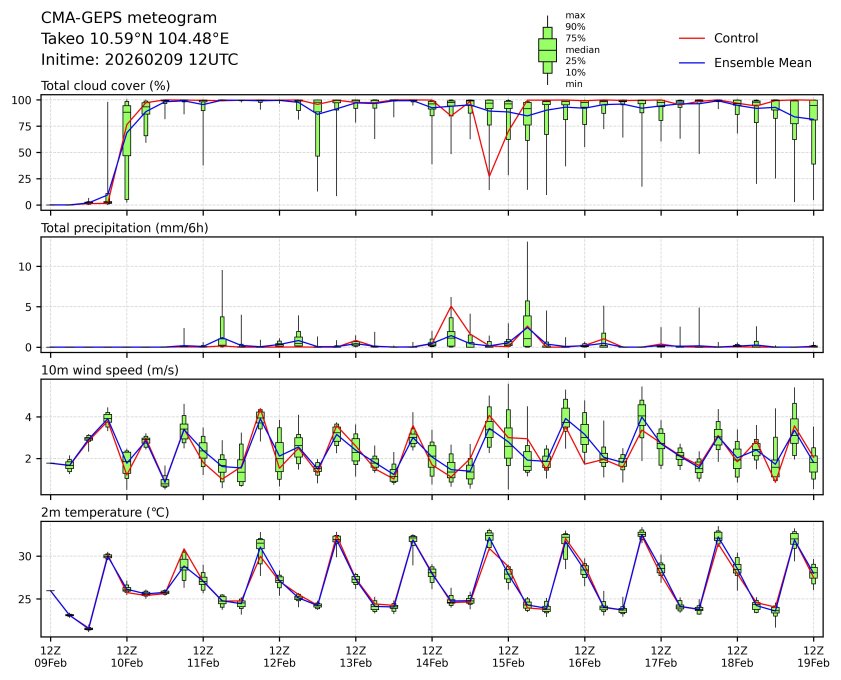
Task: Click the red Control legend line
Action: click(x=693, y=38)
